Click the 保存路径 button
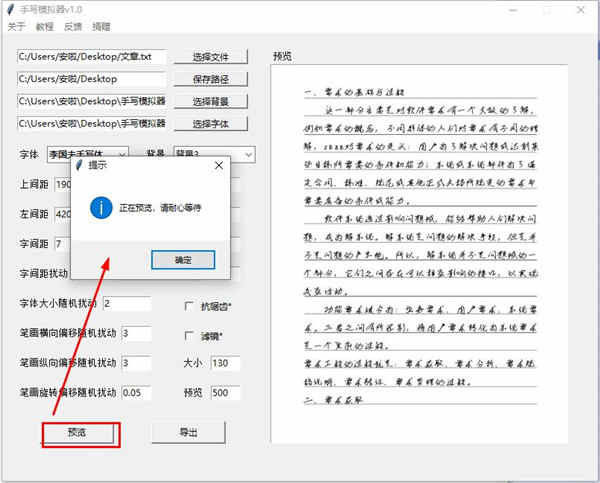This screenshot has width=600, height=483. click(x=211, y=79)
